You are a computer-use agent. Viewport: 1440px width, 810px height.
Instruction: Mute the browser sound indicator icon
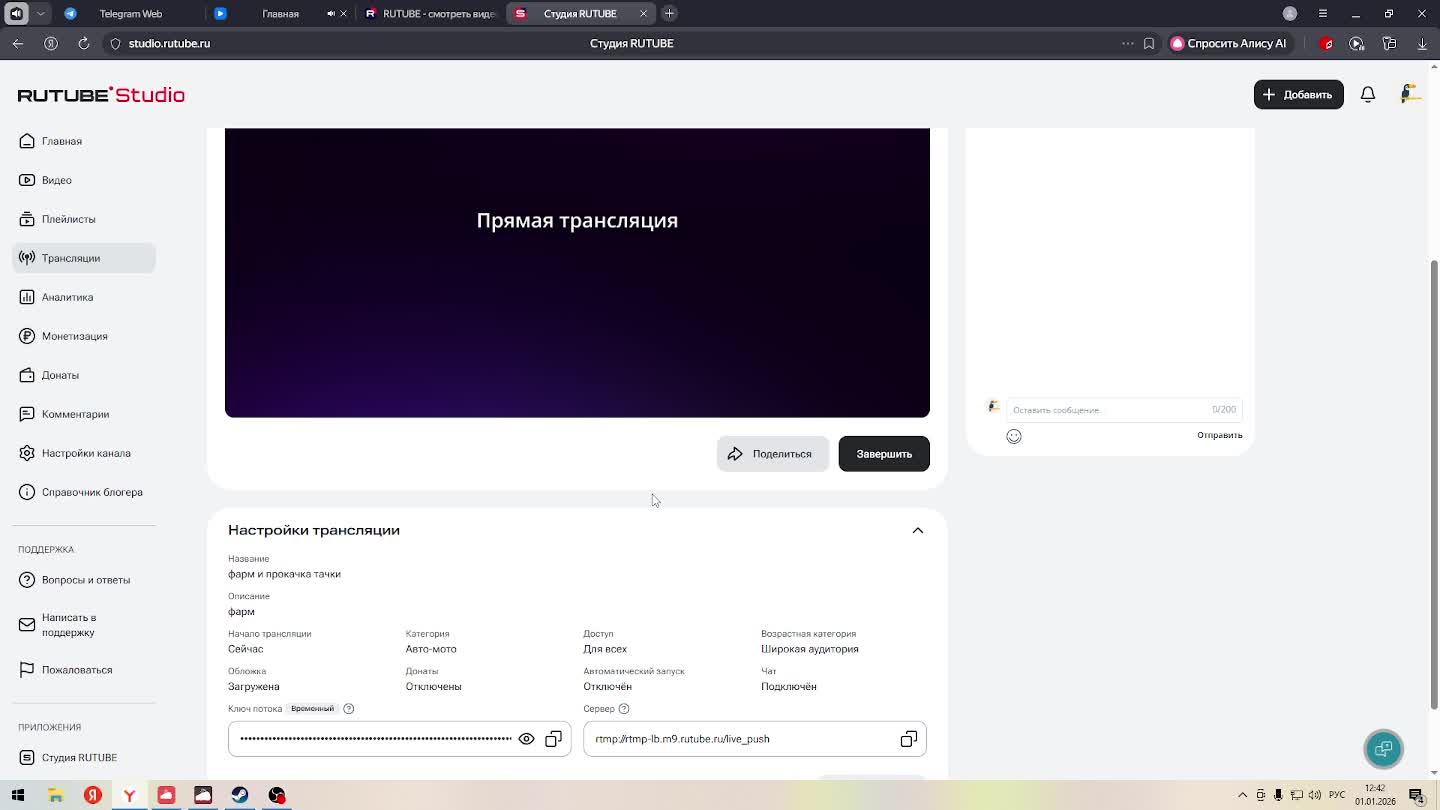tap(16, 14)
